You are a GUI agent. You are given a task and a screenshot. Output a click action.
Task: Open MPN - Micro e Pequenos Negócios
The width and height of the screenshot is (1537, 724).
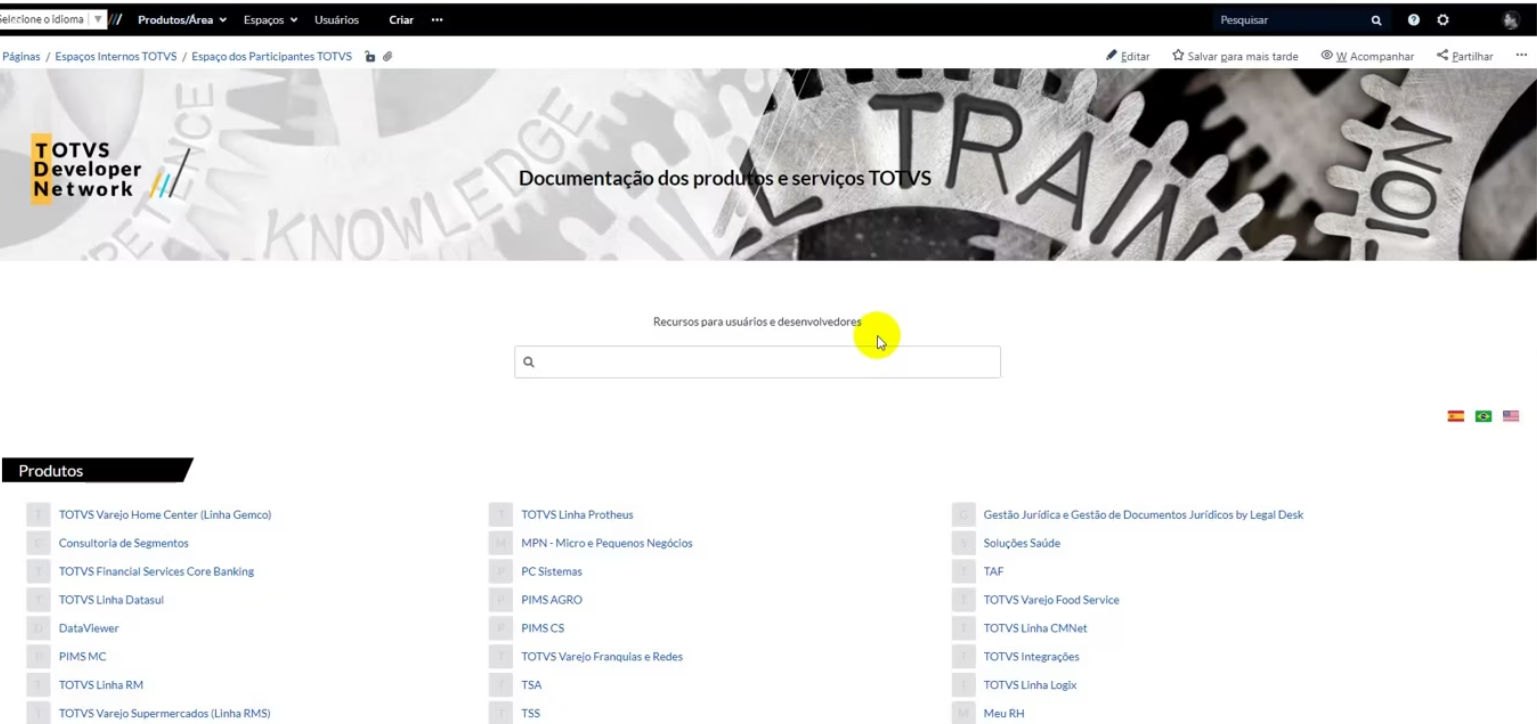pos(607,543)
